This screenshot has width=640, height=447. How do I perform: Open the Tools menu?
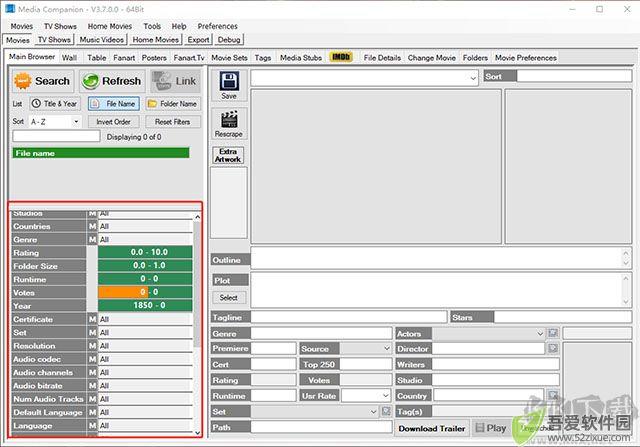coord(152,26)
